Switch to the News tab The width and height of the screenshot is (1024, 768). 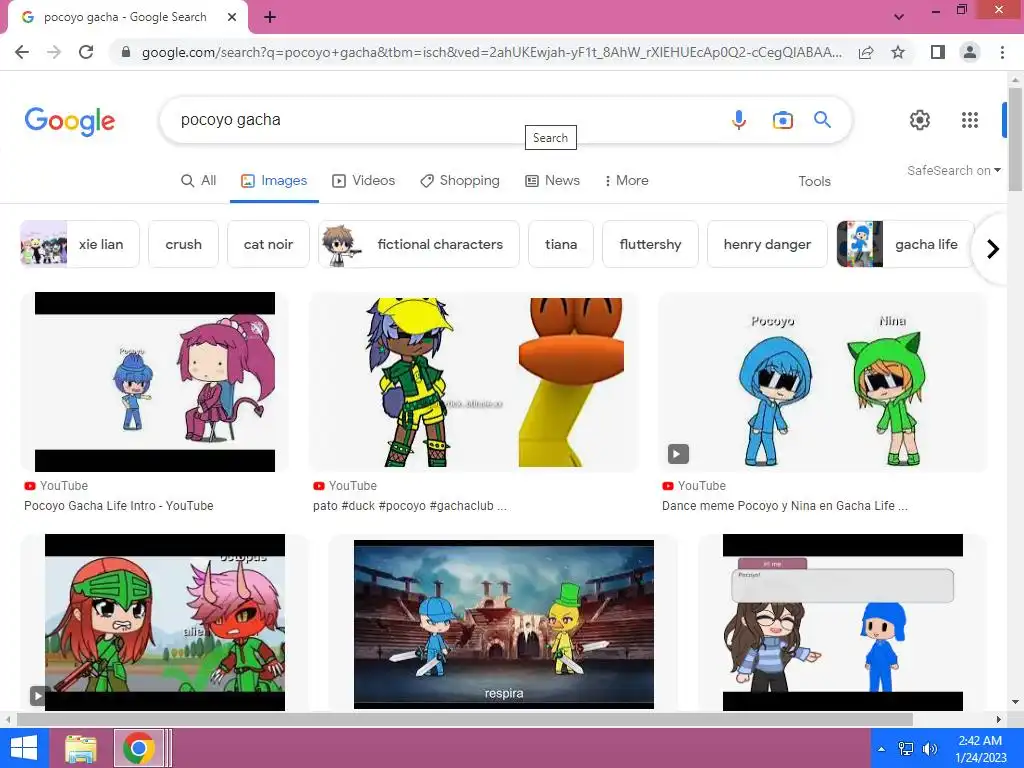552,181
